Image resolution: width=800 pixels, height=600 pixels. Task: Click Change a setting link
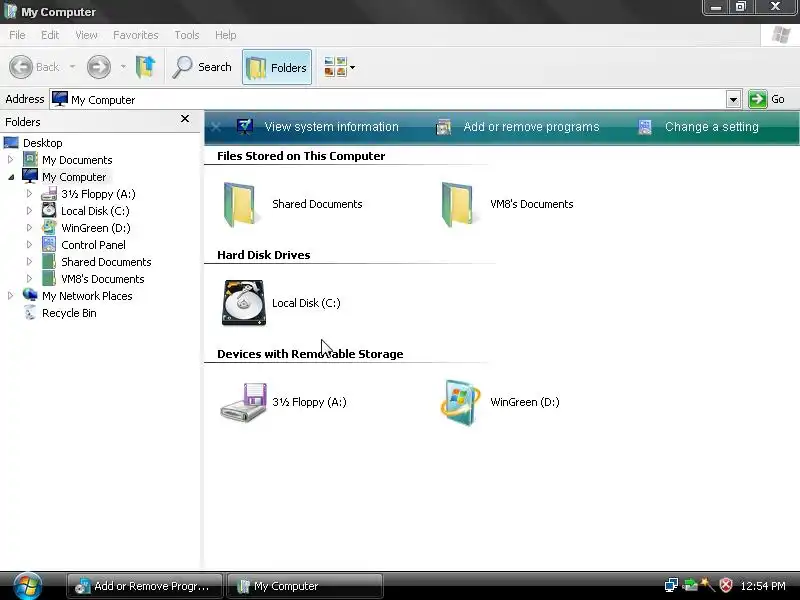click(x=698, y=127)
